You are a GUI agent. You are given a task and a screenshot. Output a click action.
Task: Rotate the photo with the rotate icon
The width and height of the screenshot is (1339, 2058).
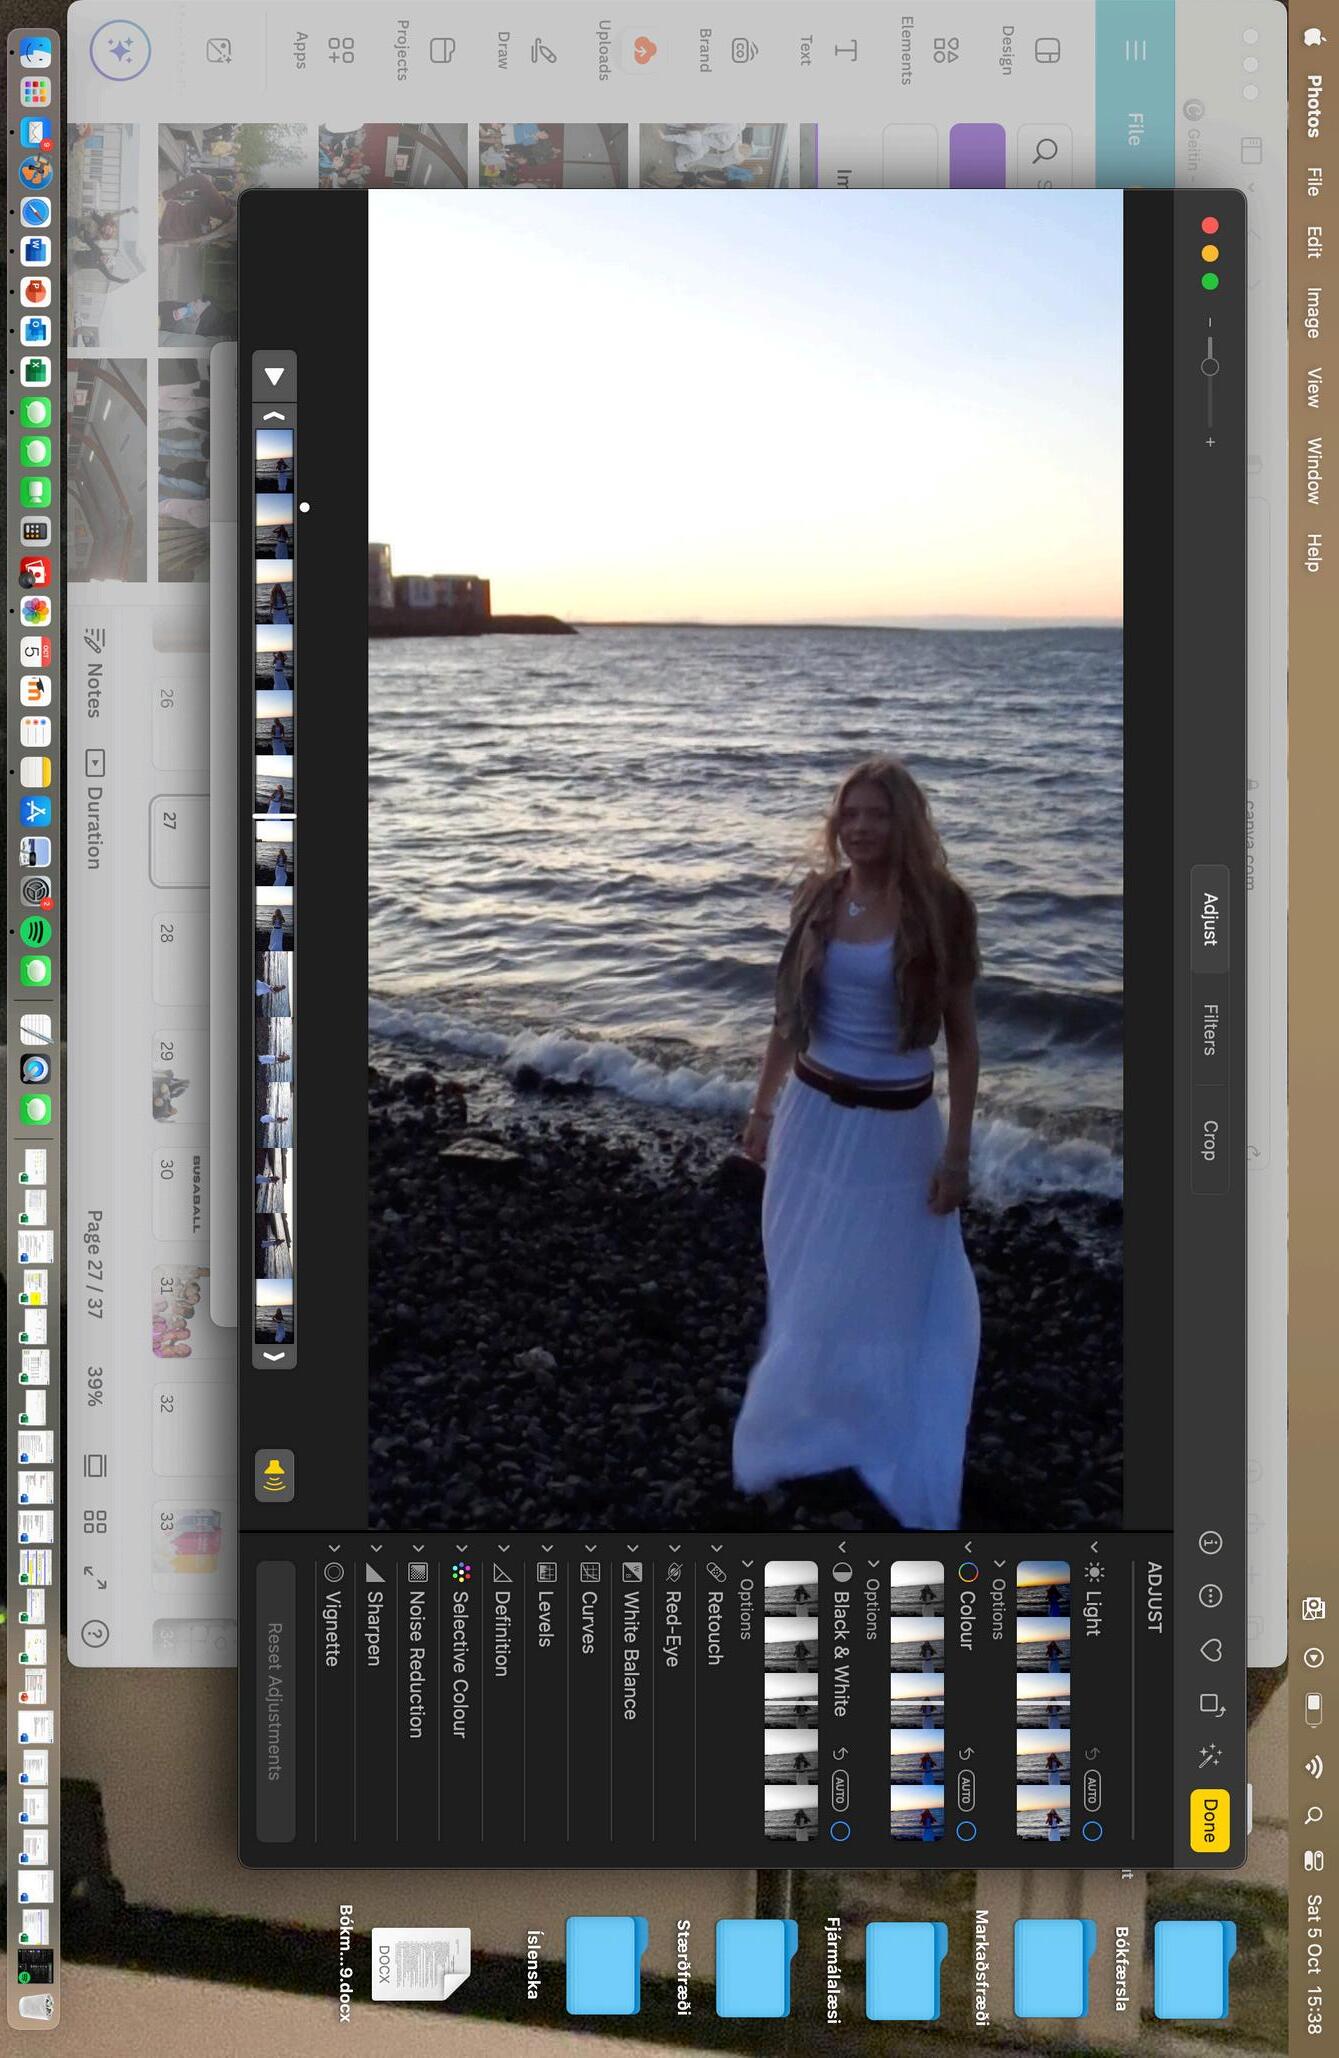click(1210, 1704)
